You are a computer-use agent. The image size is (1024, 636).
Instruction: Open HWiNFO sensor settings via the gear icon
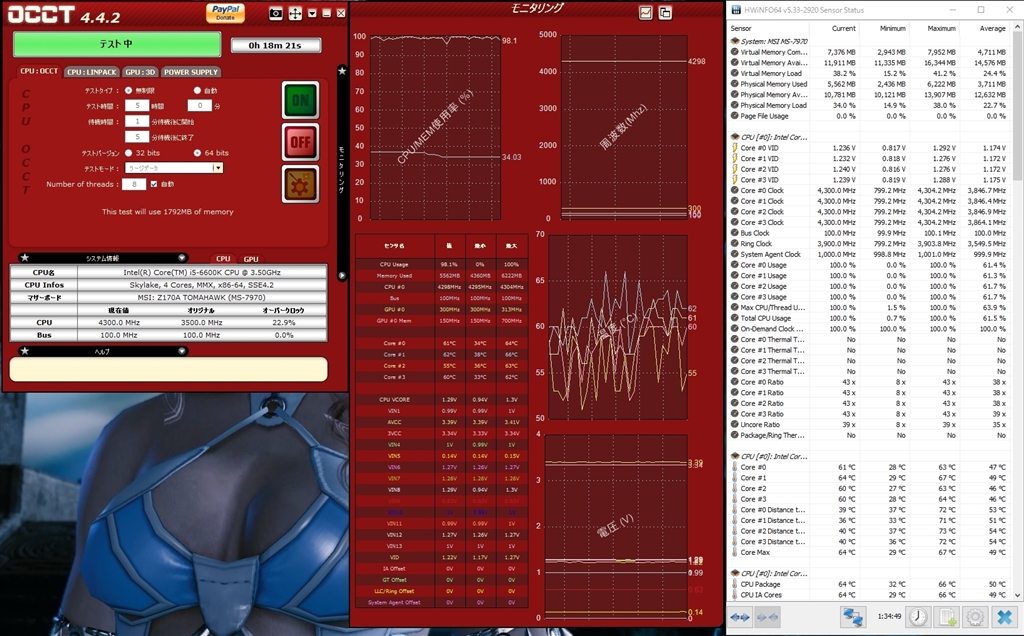pyautogui.click(x=975, y=616)
